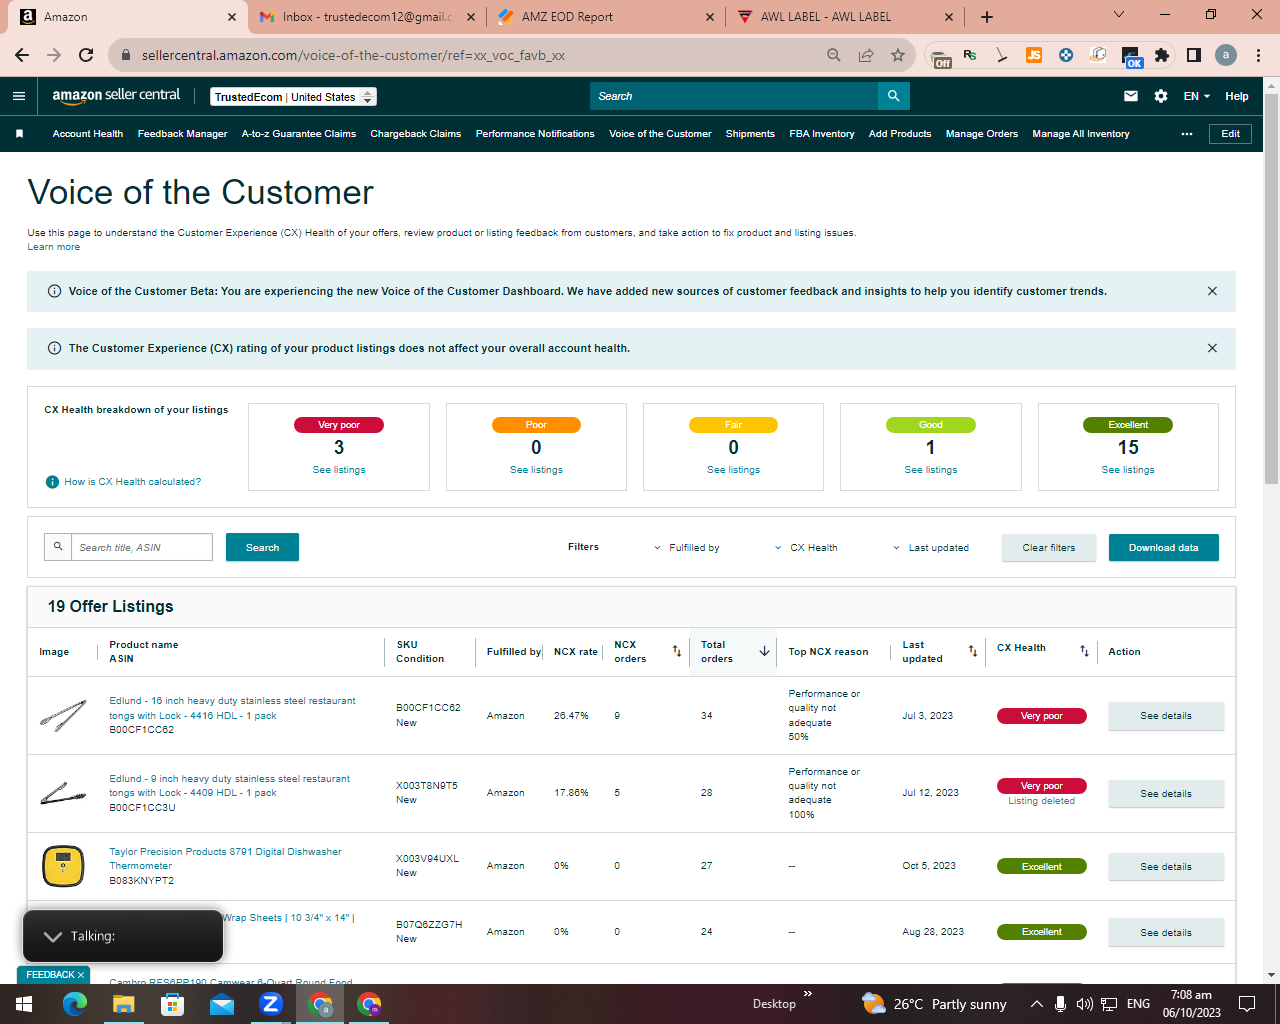Open the TrustedEcom United States account switcher
Viewport: 1280px width, 1024px height.
[x=294, y=97]
